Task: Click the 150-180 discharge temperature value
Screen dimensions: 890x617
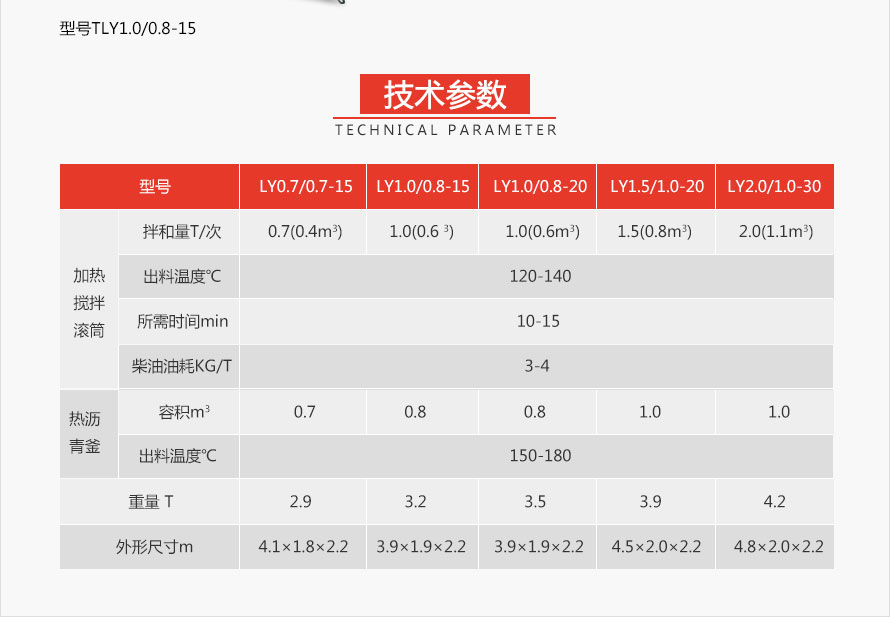Action: click(x=540, y=456)
